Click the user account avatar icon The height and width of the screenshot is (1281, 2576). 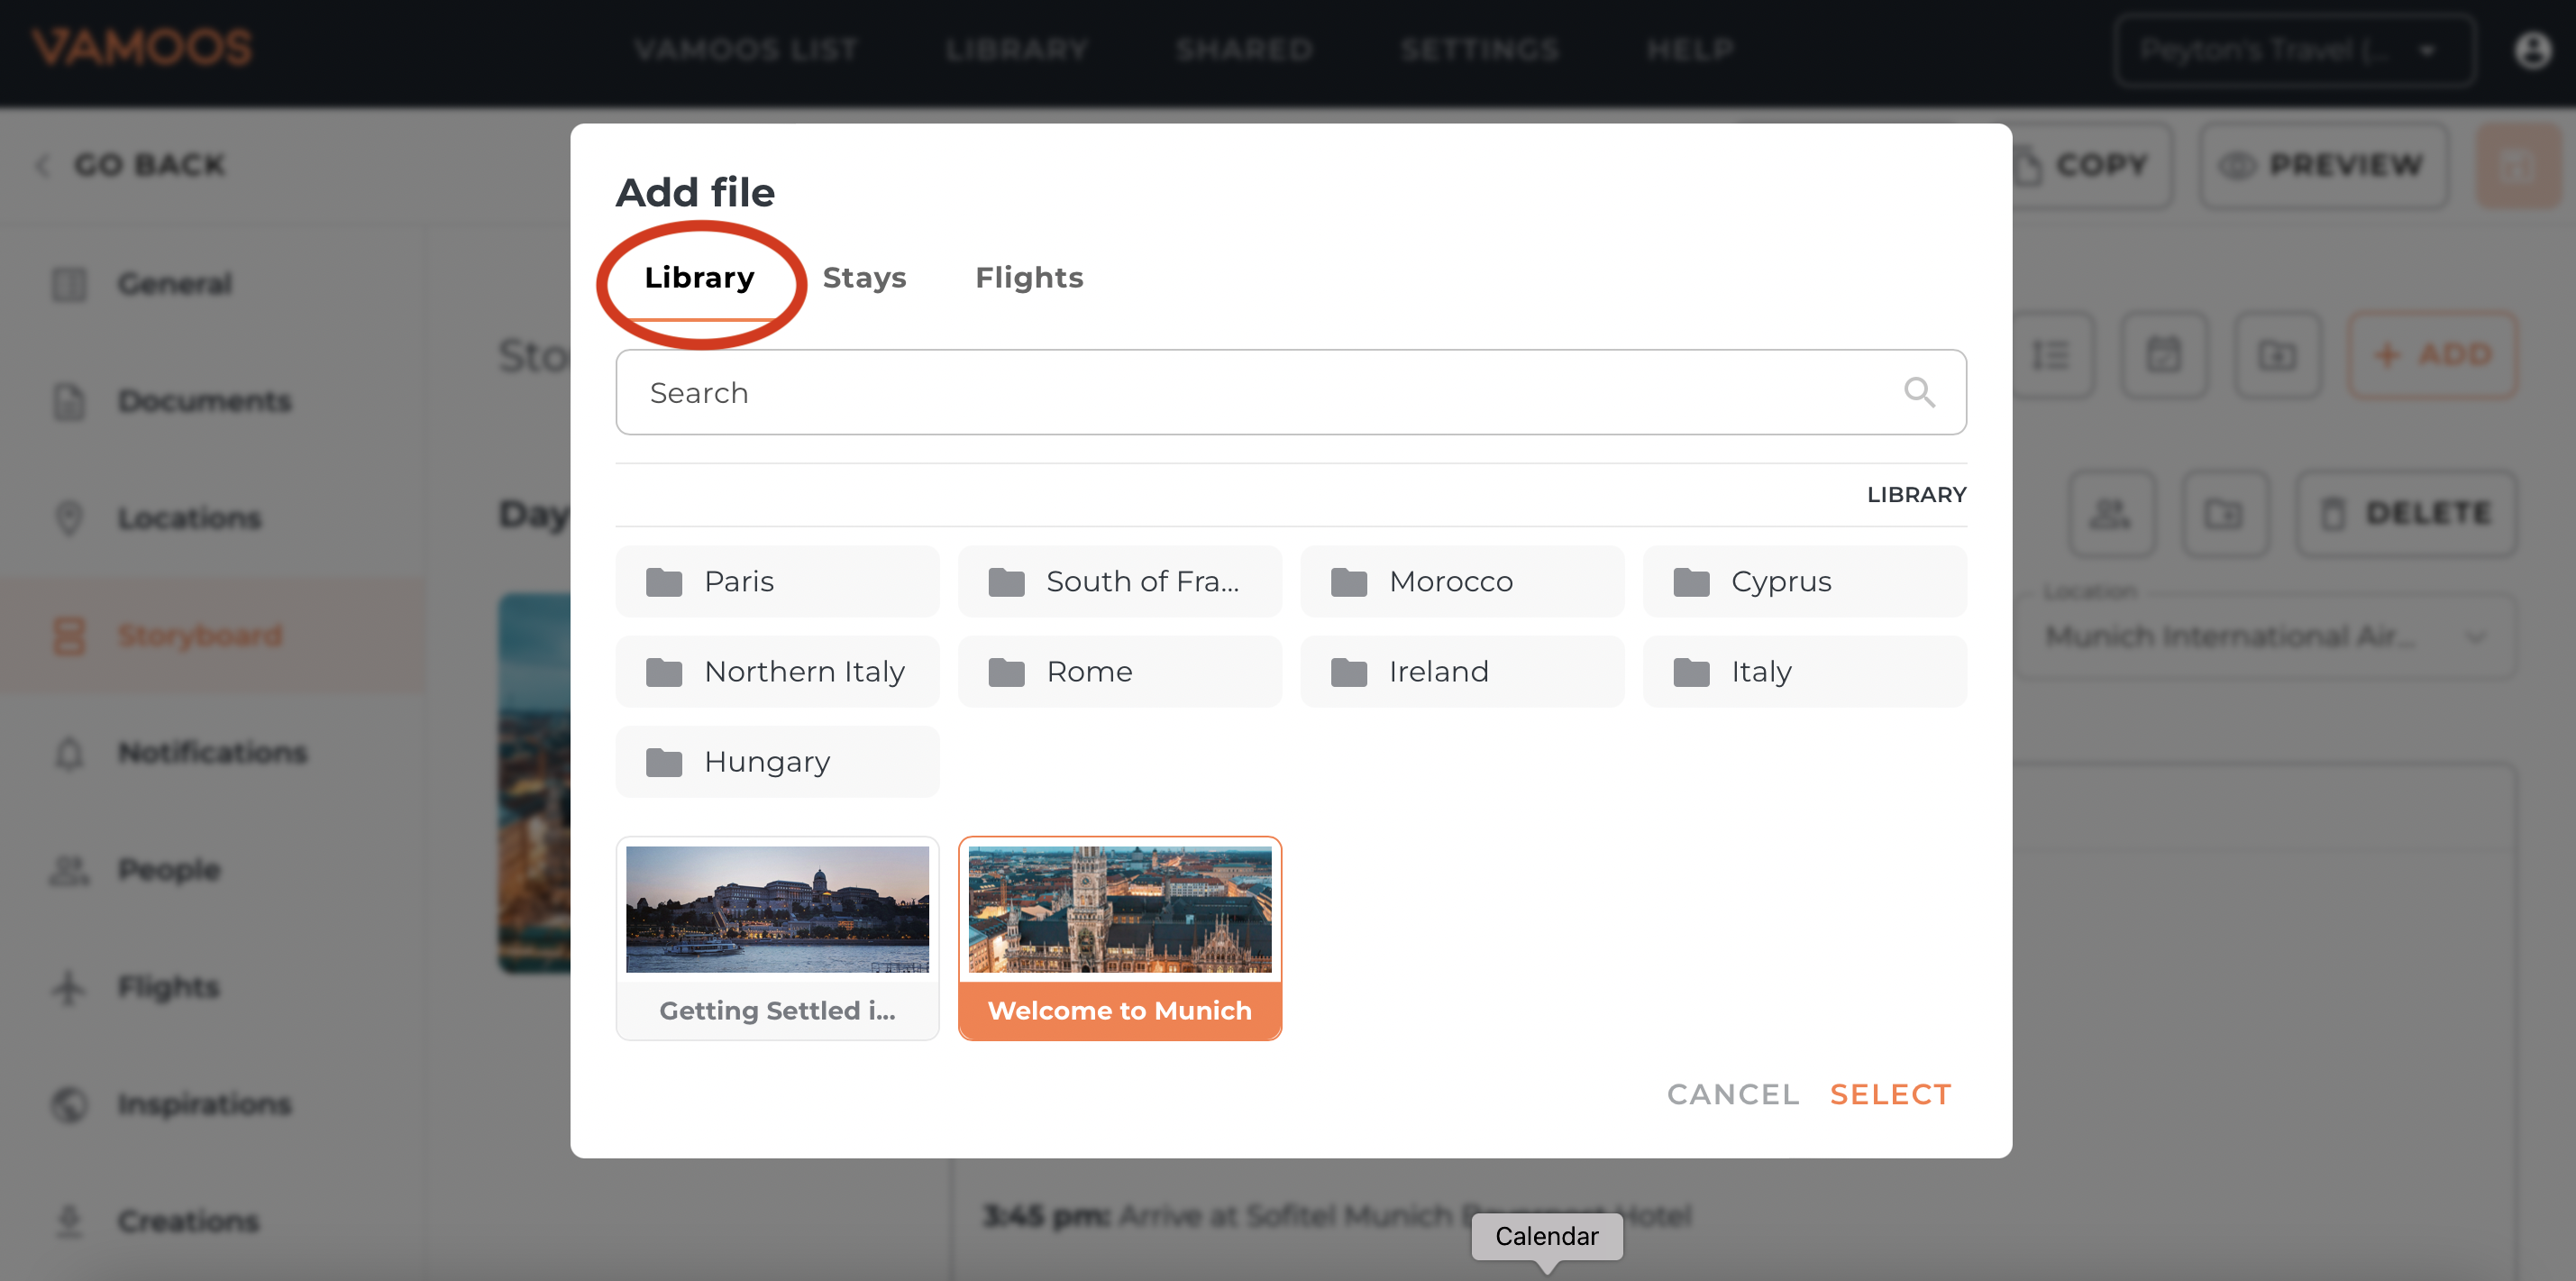(2532, 49)
